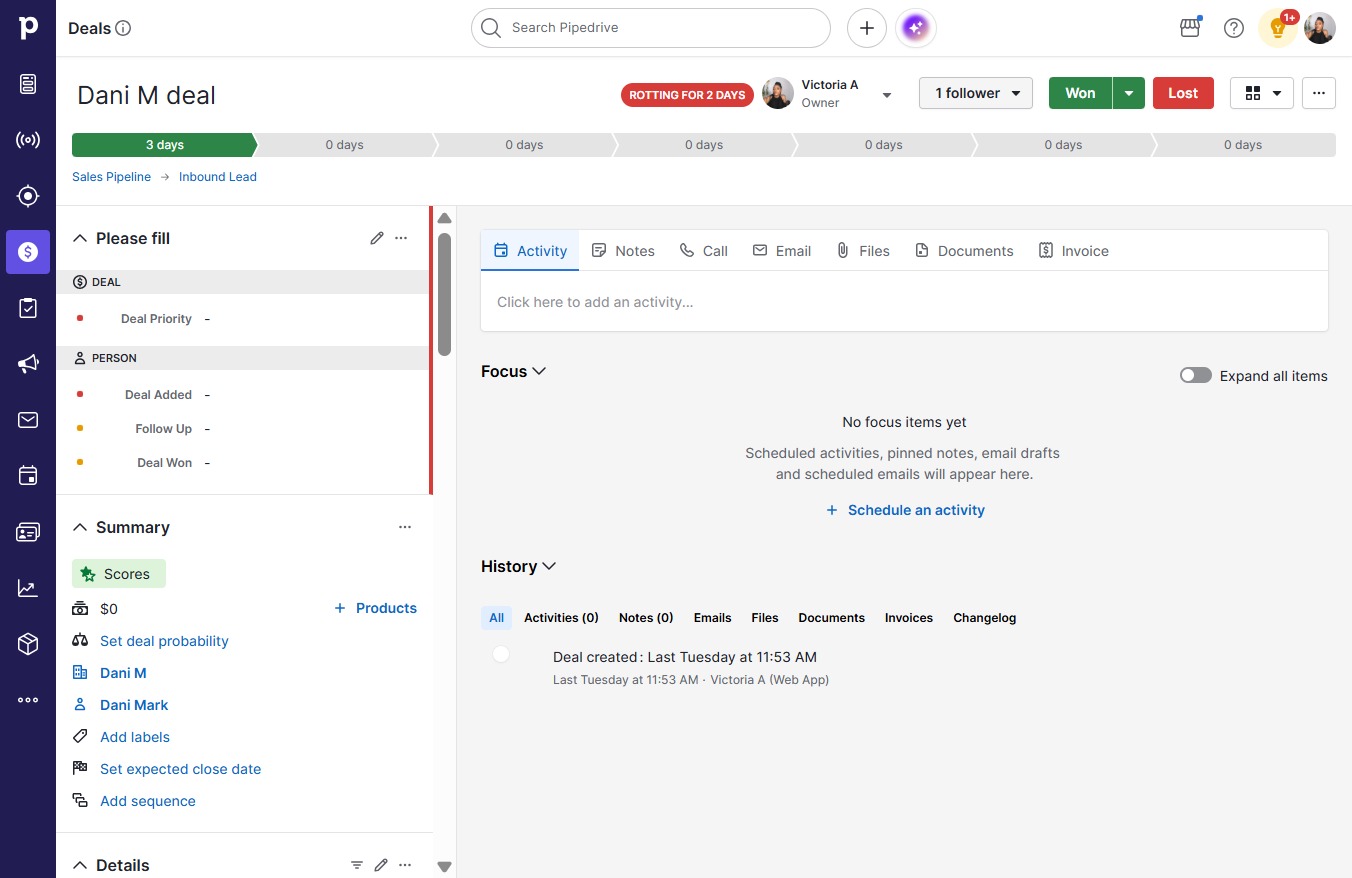This screenshot has height=878, width=1352.
Task: Click Schedule an activity link
Action: click(x=905, y=510)
